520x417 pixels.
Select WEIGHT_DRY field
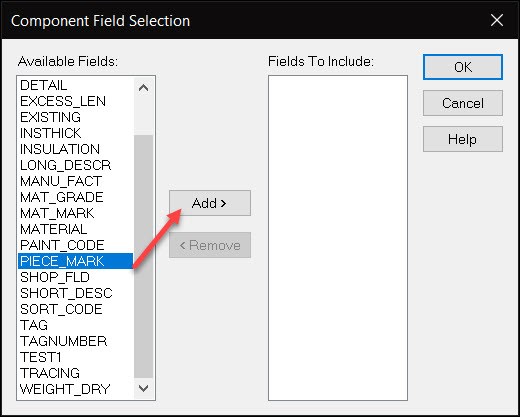tap(76, 389)
